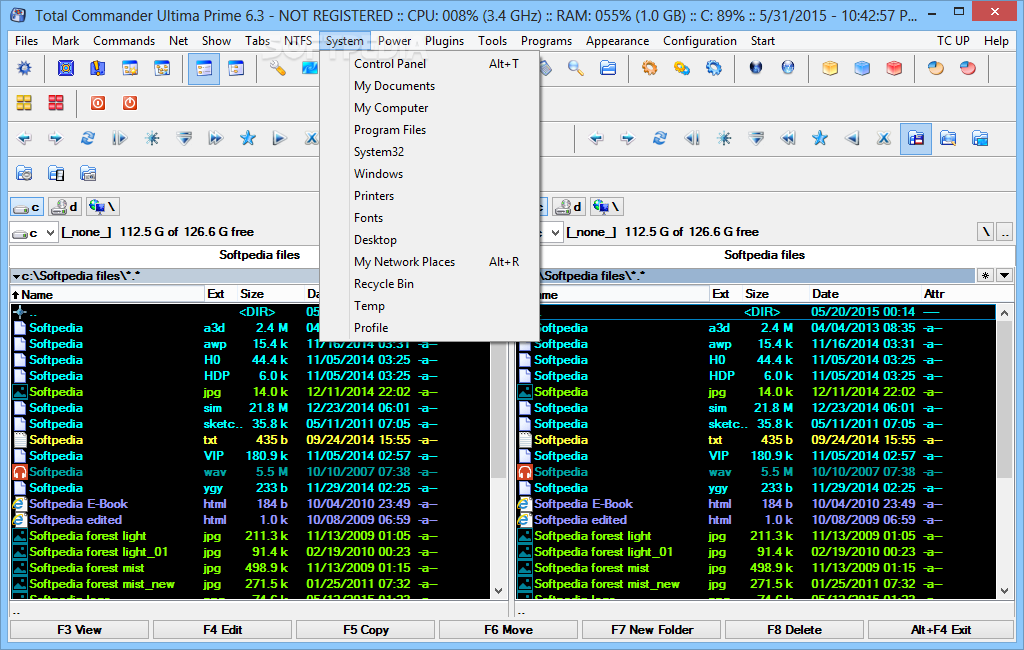Image resolution: width=1024 pixels, height=650 pixels.
Task: Choose Recycle Bin in System menu
Action: [x=430, y=284]
